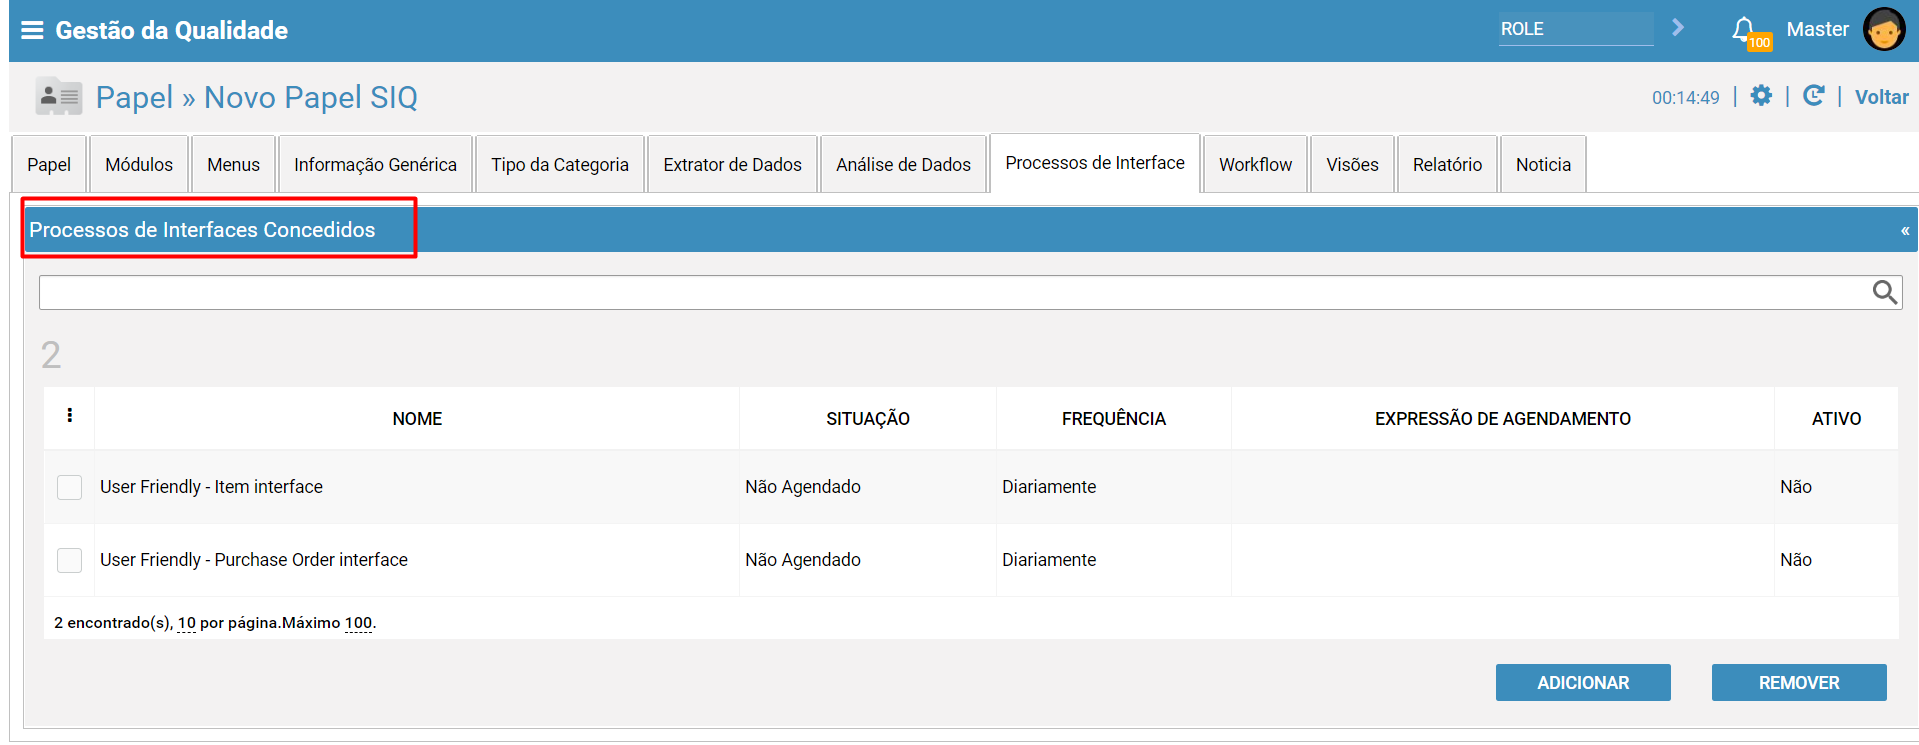Select the Processos de Interface tab
The image size is (1919, 745).
(1095, 162)
